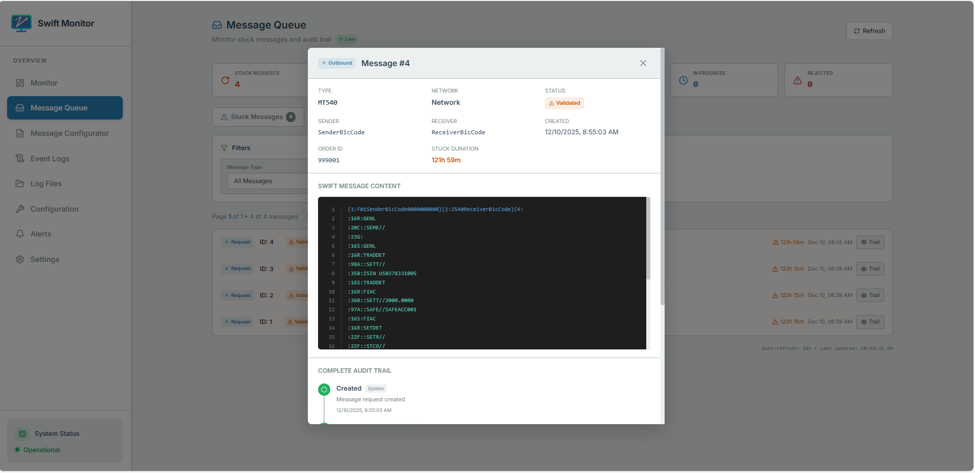Open Settings in sidebar

[65, 259]
